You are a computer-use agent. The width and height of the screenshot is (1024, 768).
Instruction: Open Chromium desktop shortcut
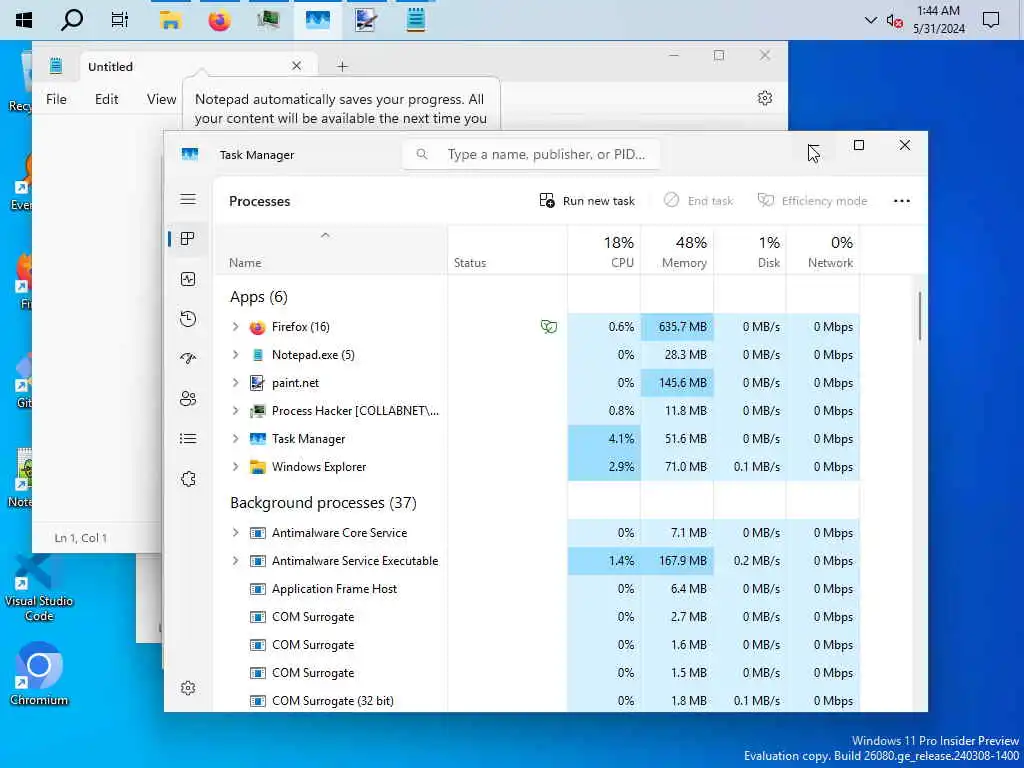(39, 673)
